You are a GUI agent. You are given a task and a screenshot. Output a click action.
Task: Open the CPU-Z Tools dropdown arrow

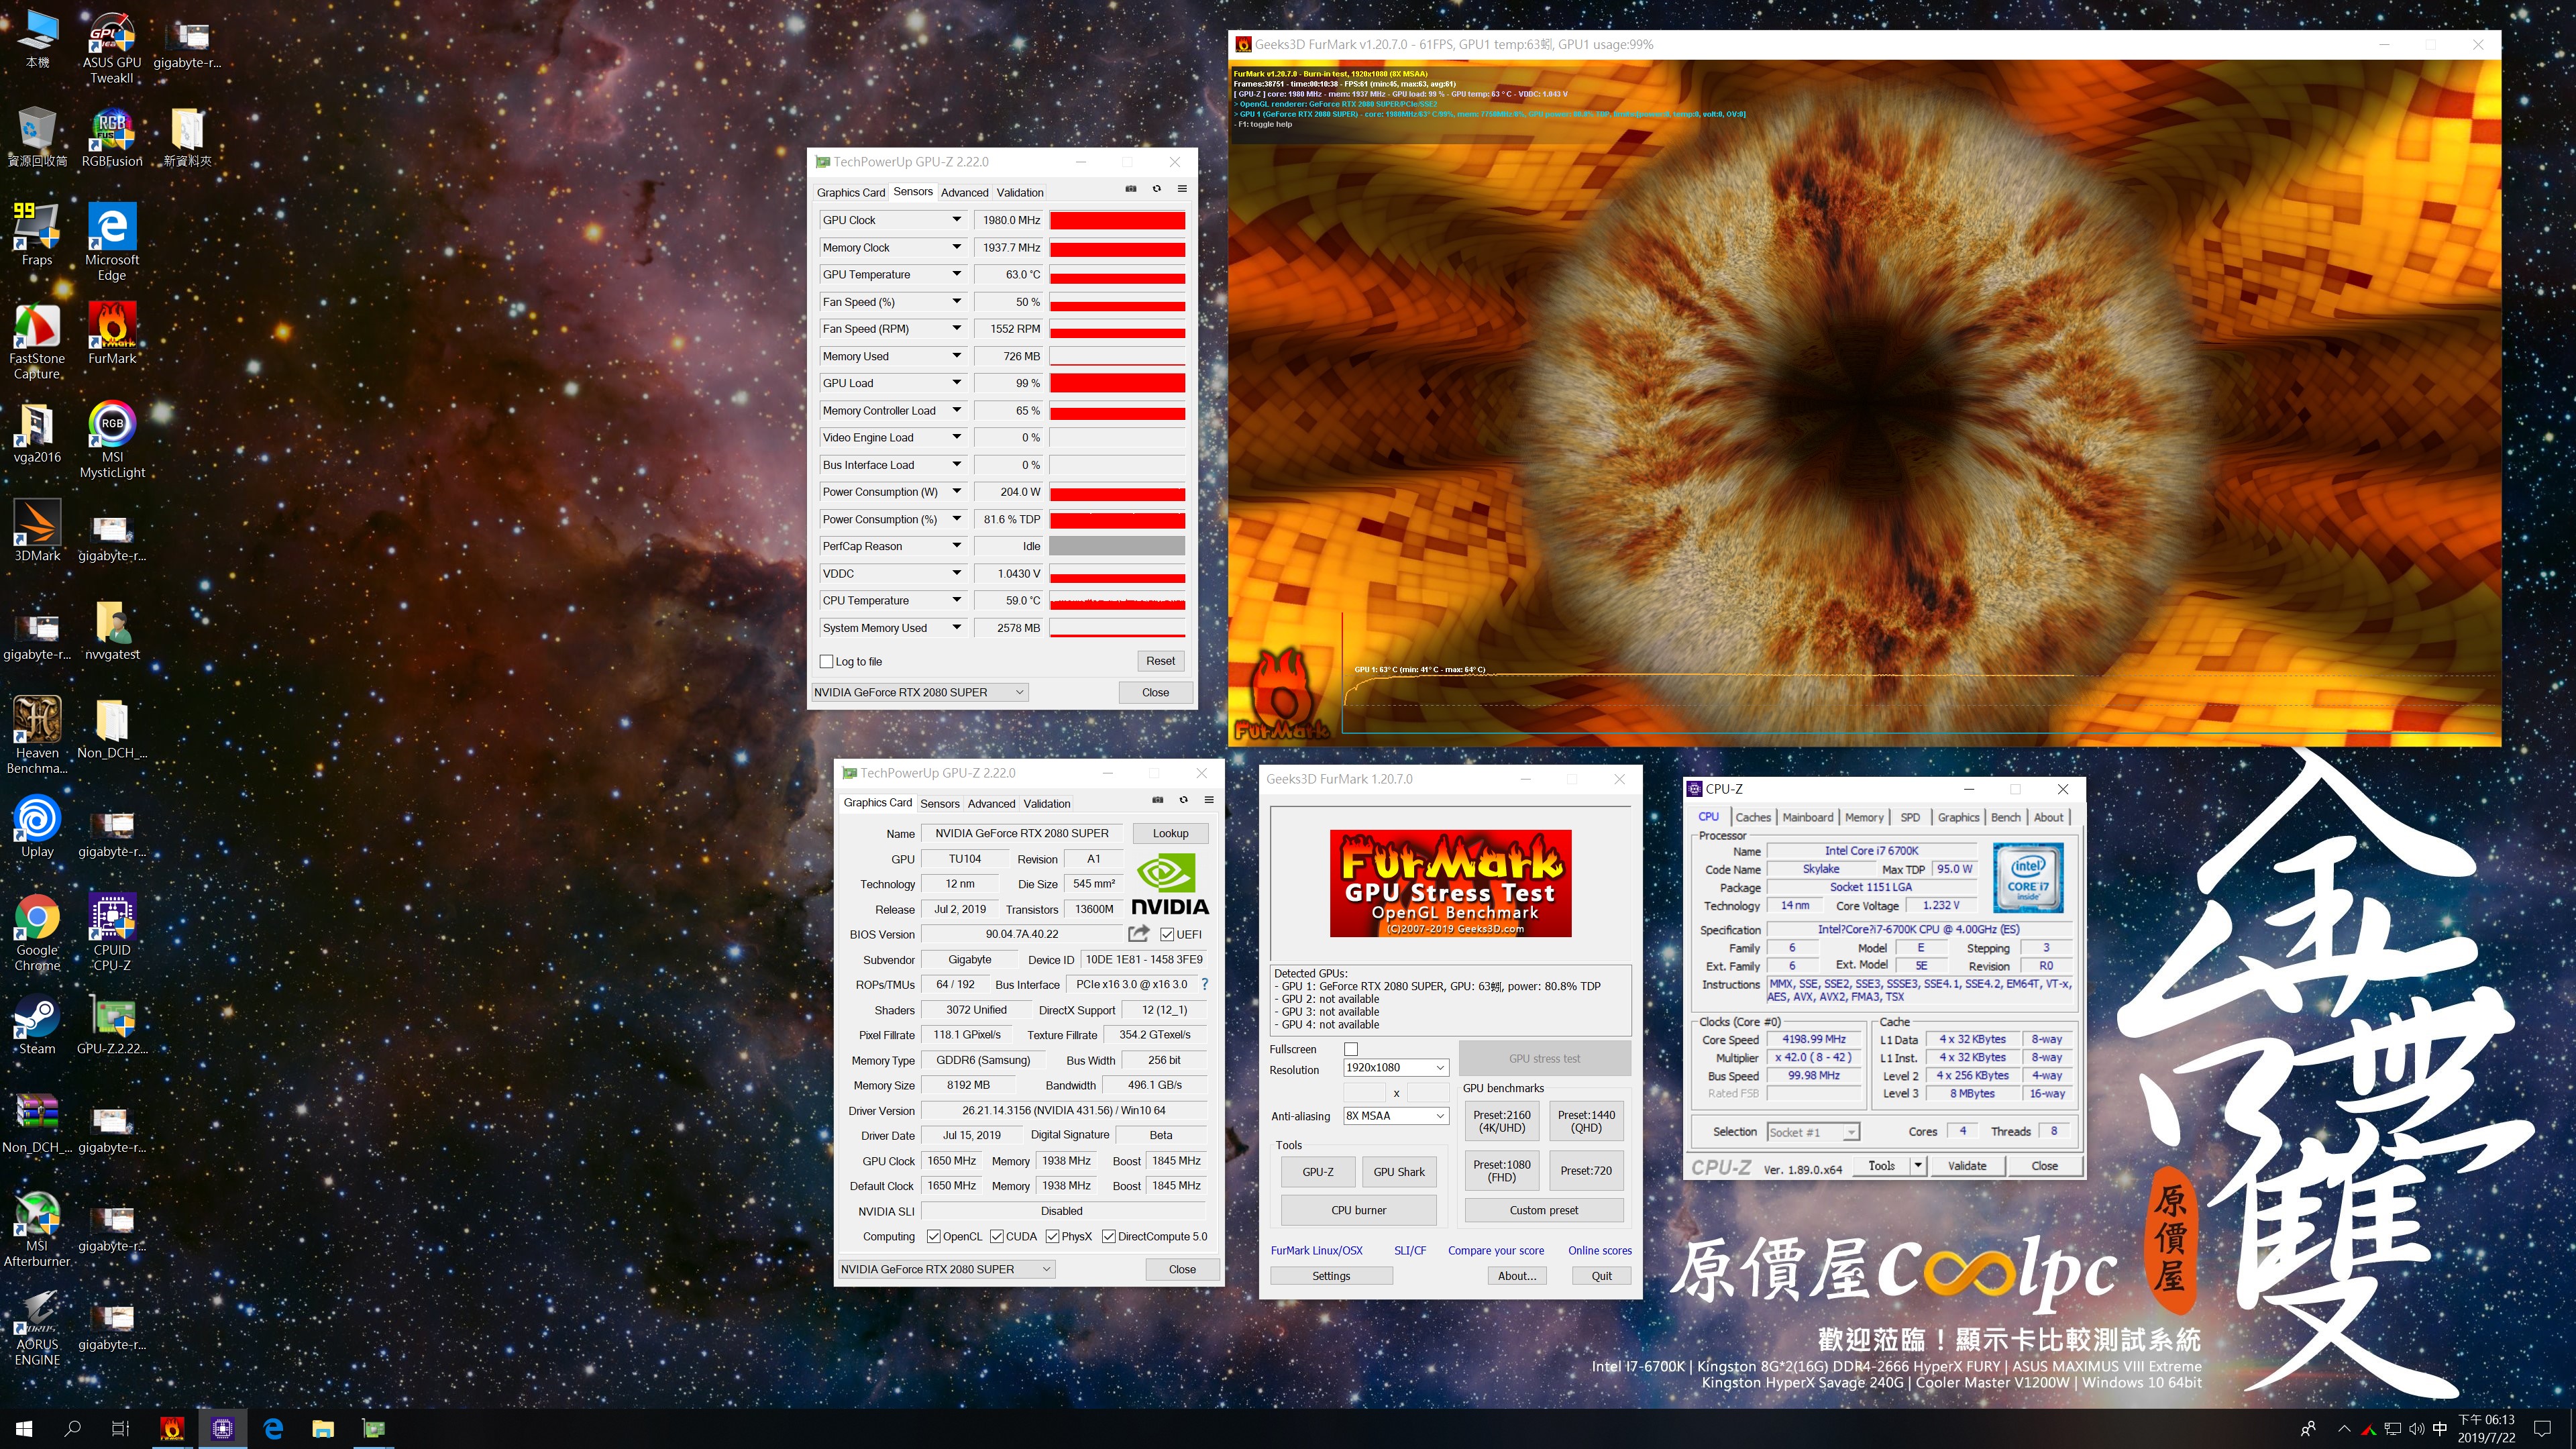click(1917, 1166)
